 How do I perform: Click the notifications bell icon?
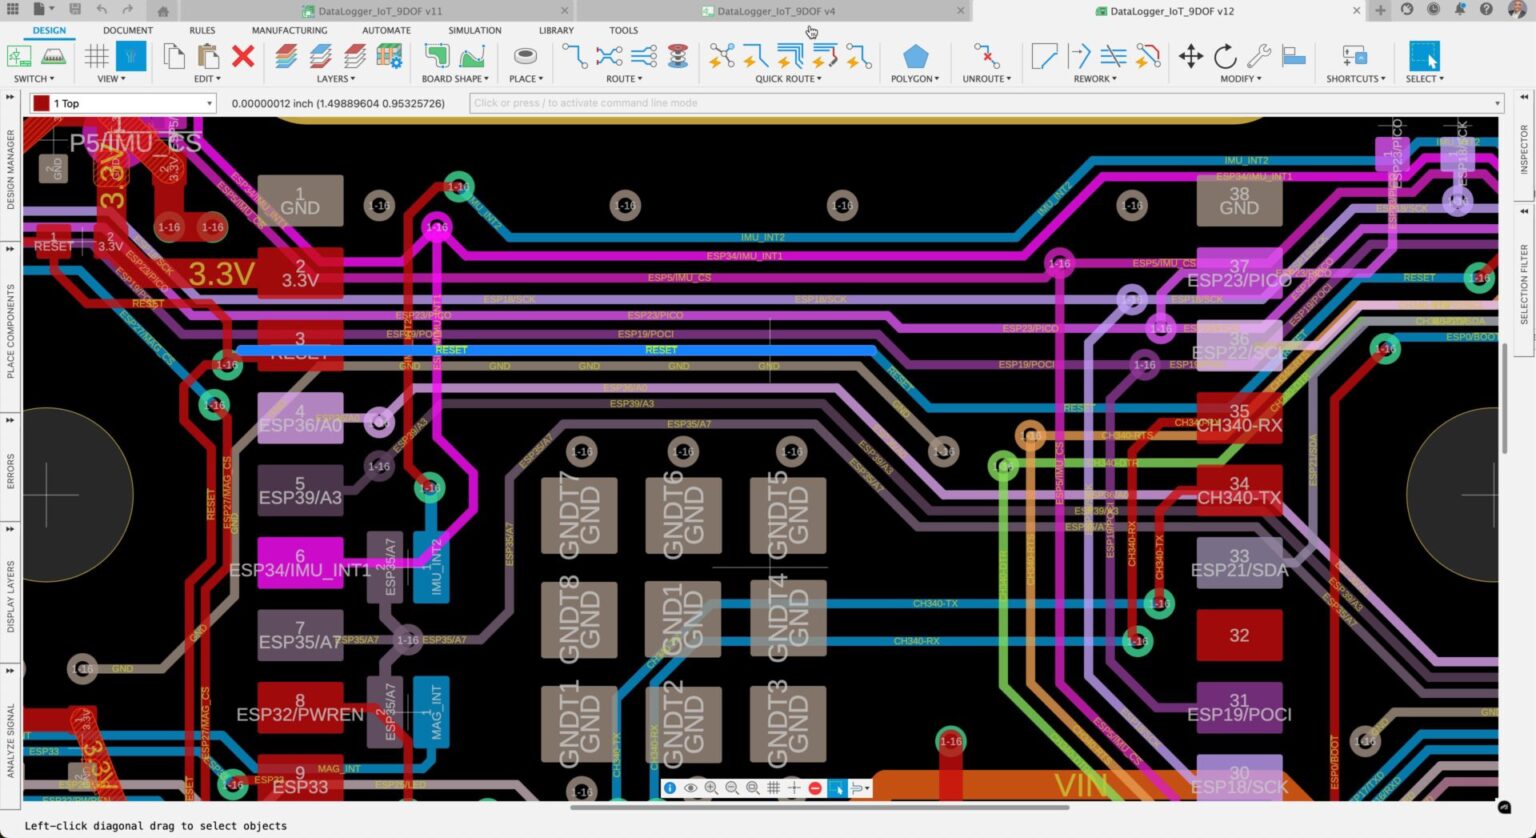coord(1460,9)
